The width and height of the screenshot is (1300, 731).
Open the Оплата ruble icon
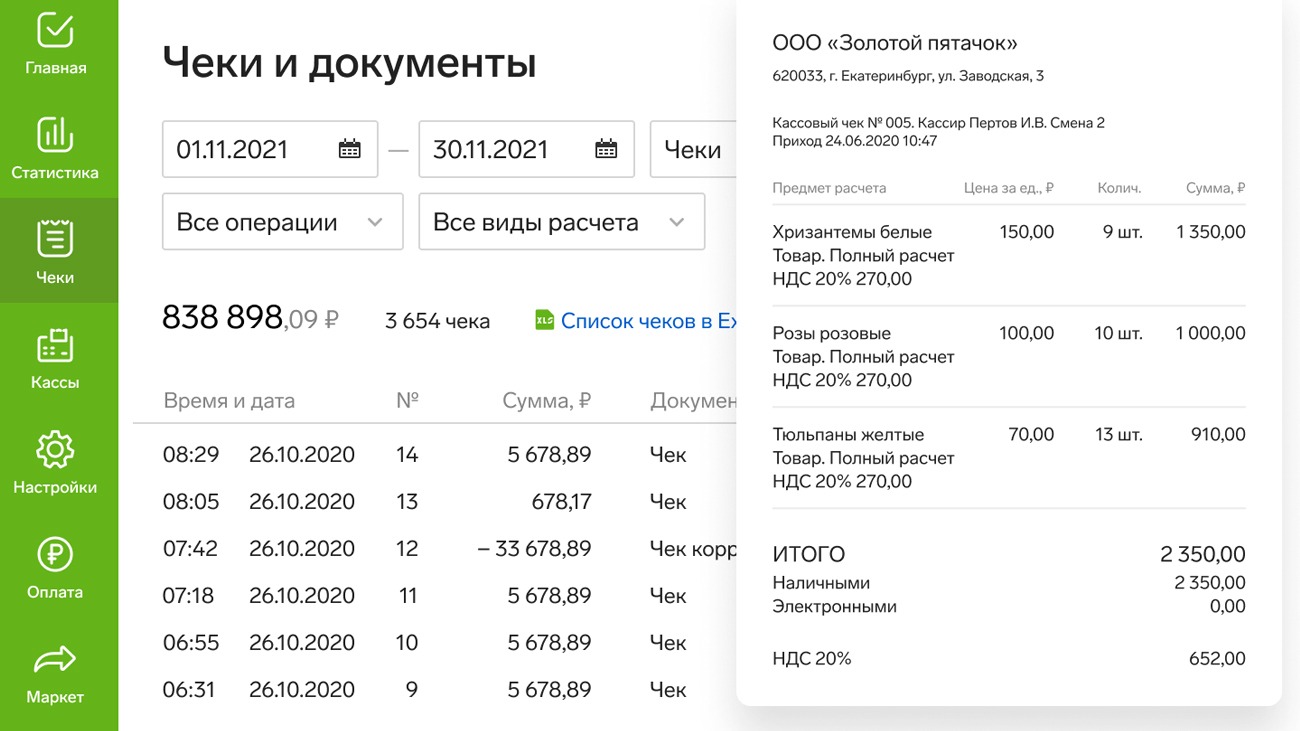pyautogui.click(x=55, y=555)
